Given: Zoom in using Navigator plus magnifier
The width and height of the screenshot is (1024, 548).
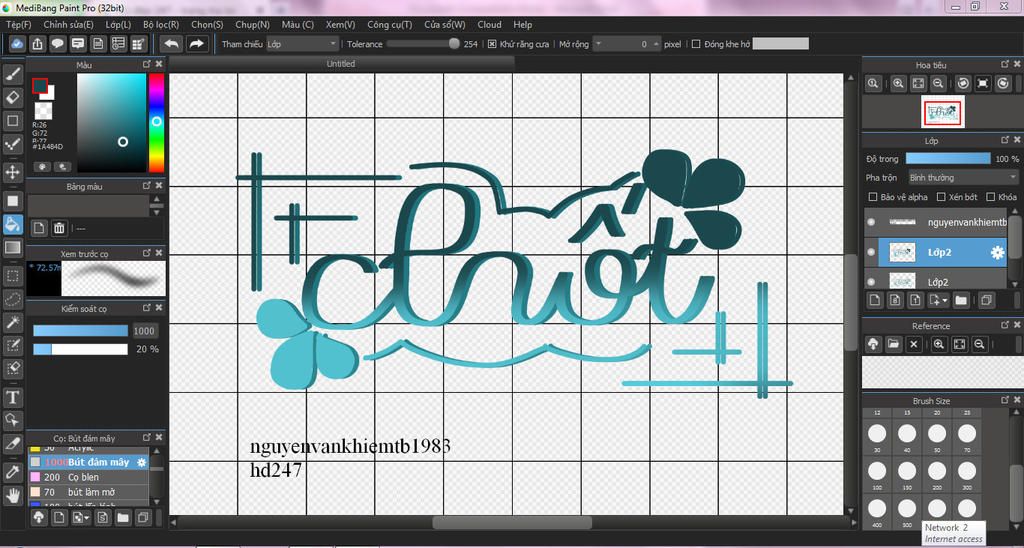Looking at the screenshot, I should point(899,83).
